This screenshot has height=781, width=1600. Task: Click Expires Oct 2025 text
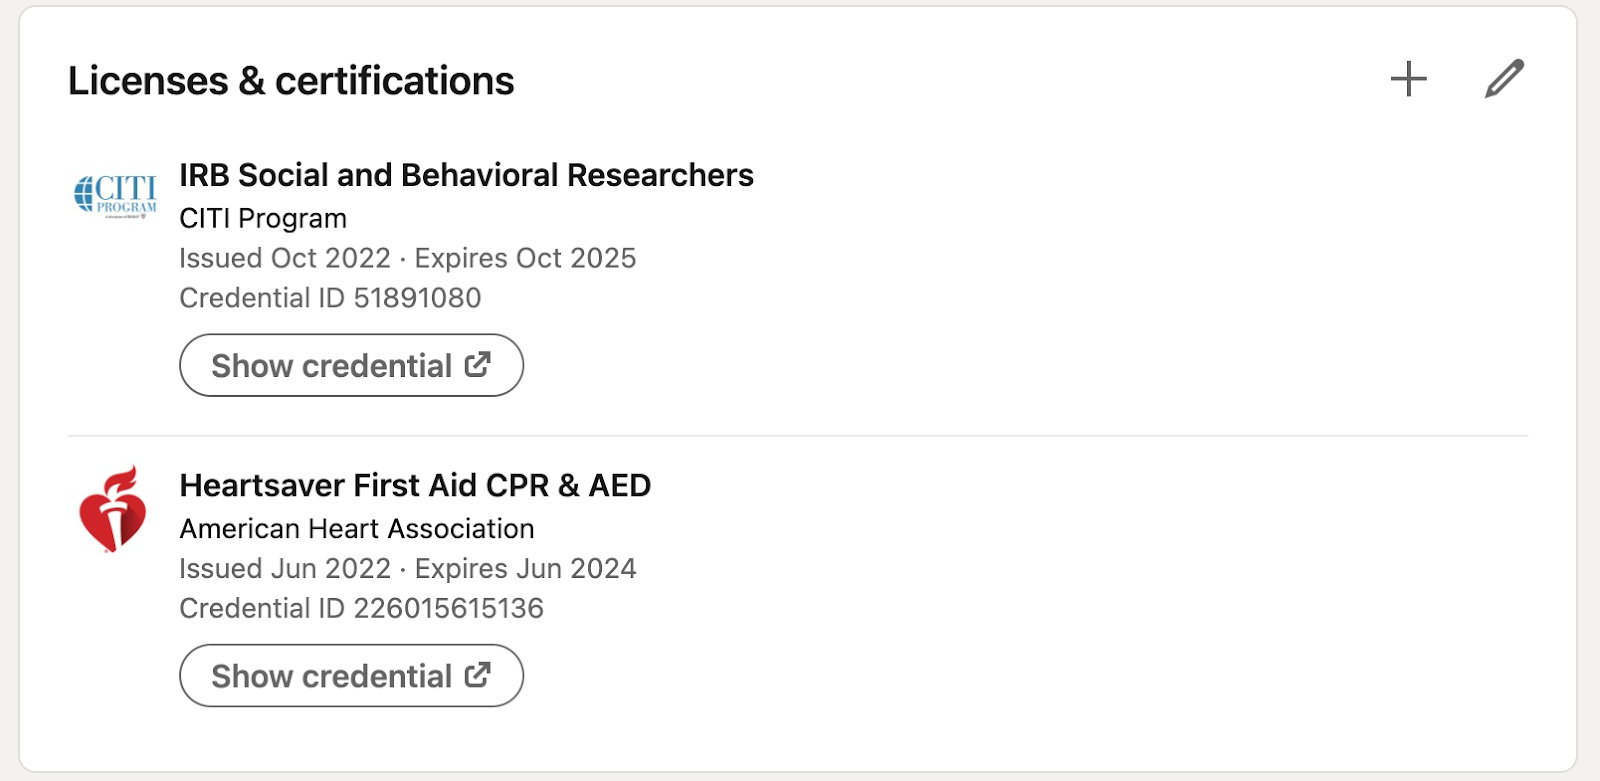point(525,258)
